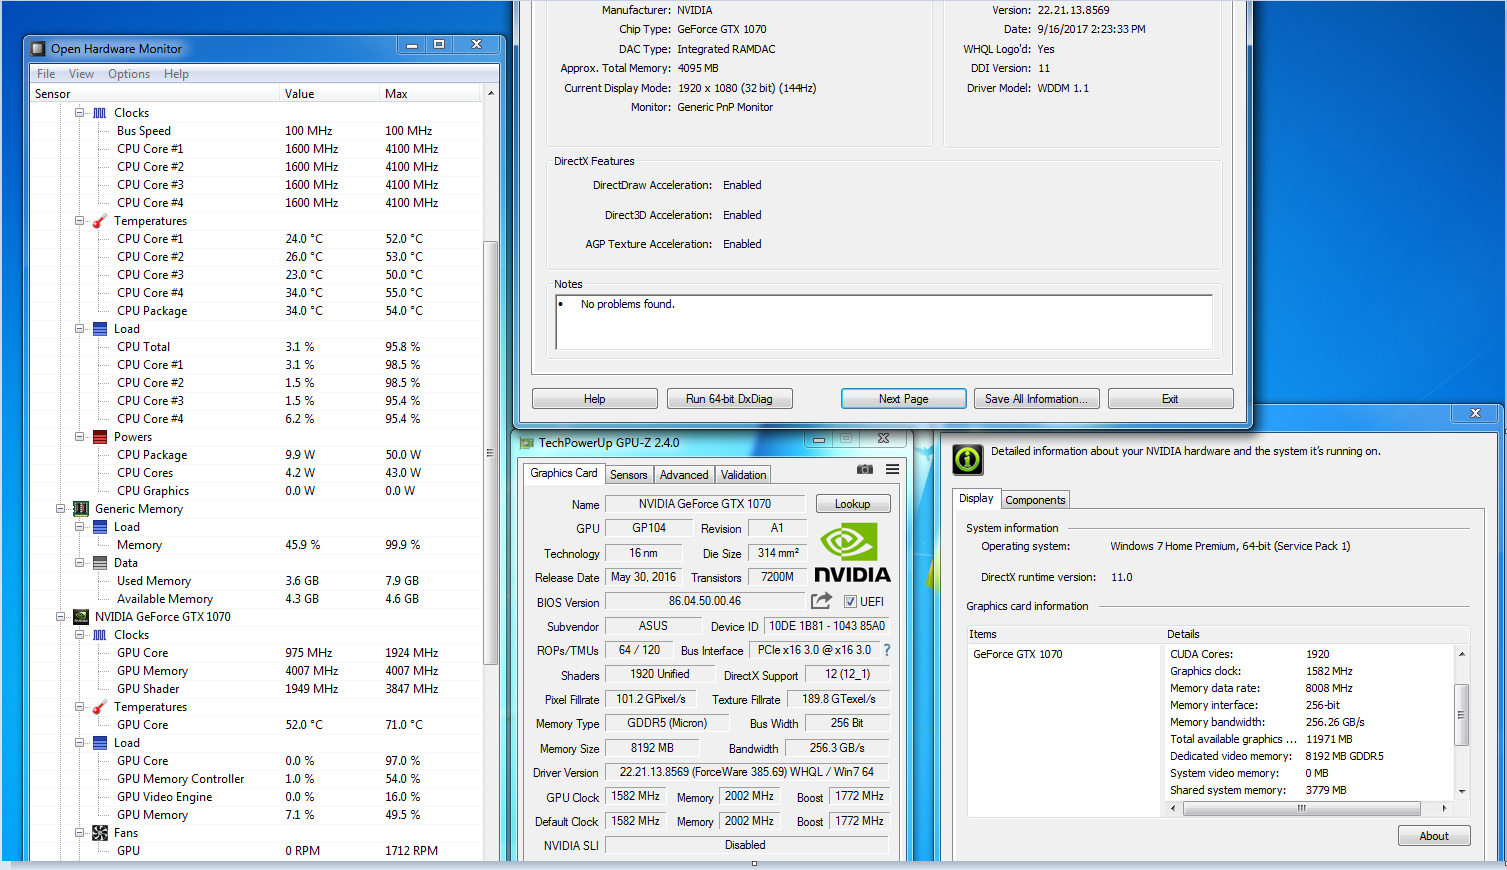Take a screenshot with the GPU-Z camera icon
The width and height of the screenshot is (1507, 870).
pyautogui.click(x=865, y=469)
